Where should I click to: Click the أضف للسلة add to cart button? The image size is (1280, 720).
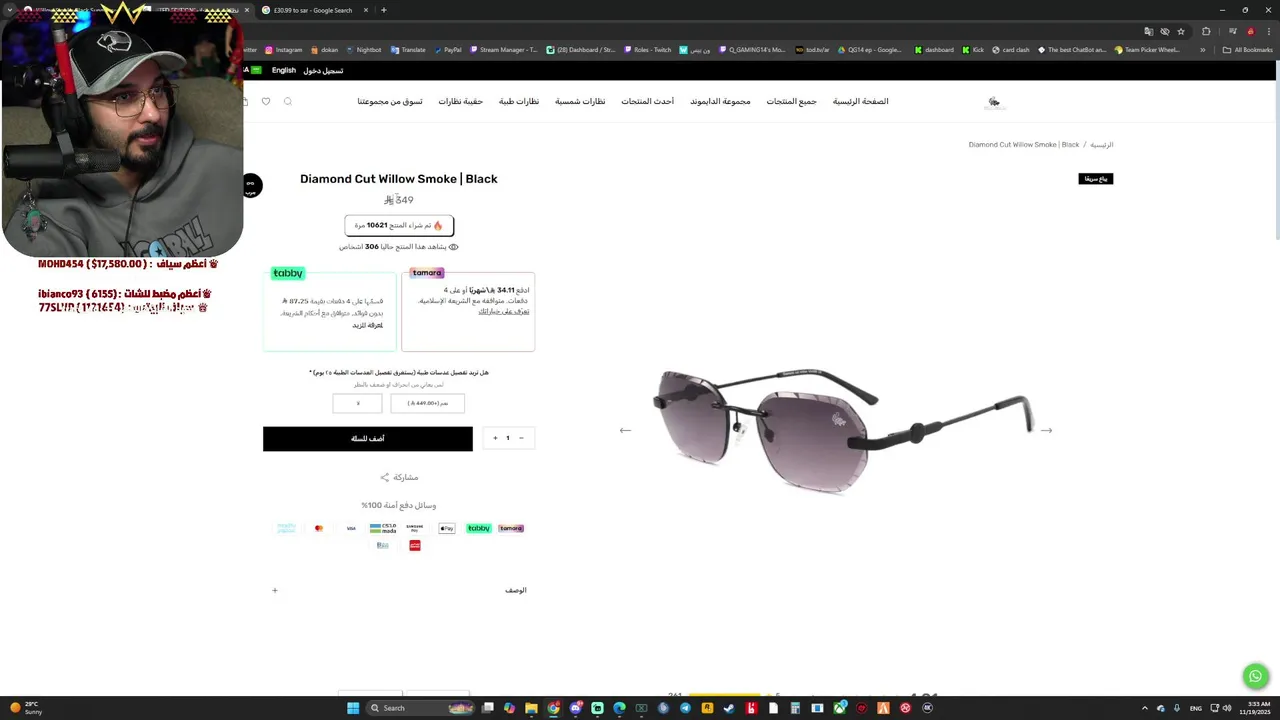(x=368, y=438)
